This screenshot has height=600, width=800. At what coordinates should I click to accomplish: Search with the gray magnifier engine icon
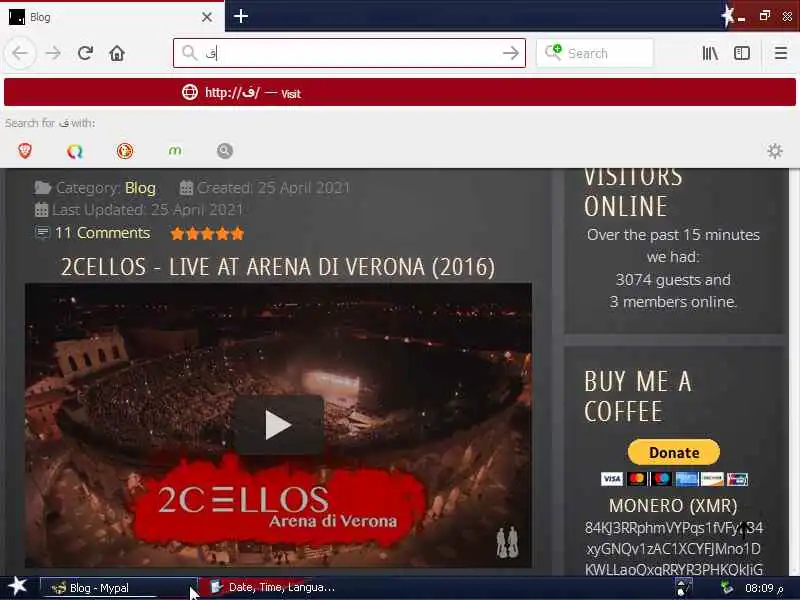(x=225, y=151)
